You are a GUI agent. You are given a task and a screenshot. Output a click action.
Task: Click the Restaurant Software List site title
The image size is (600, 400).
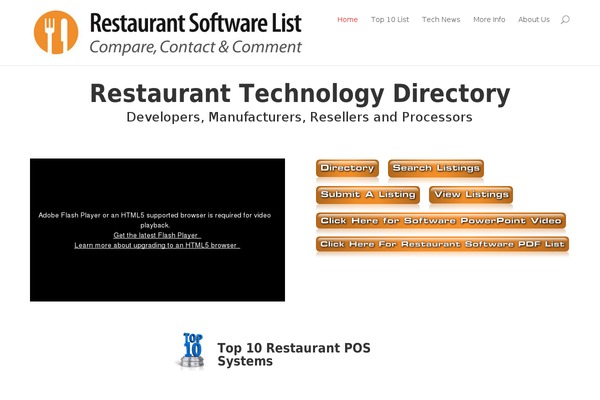(196, 23)
